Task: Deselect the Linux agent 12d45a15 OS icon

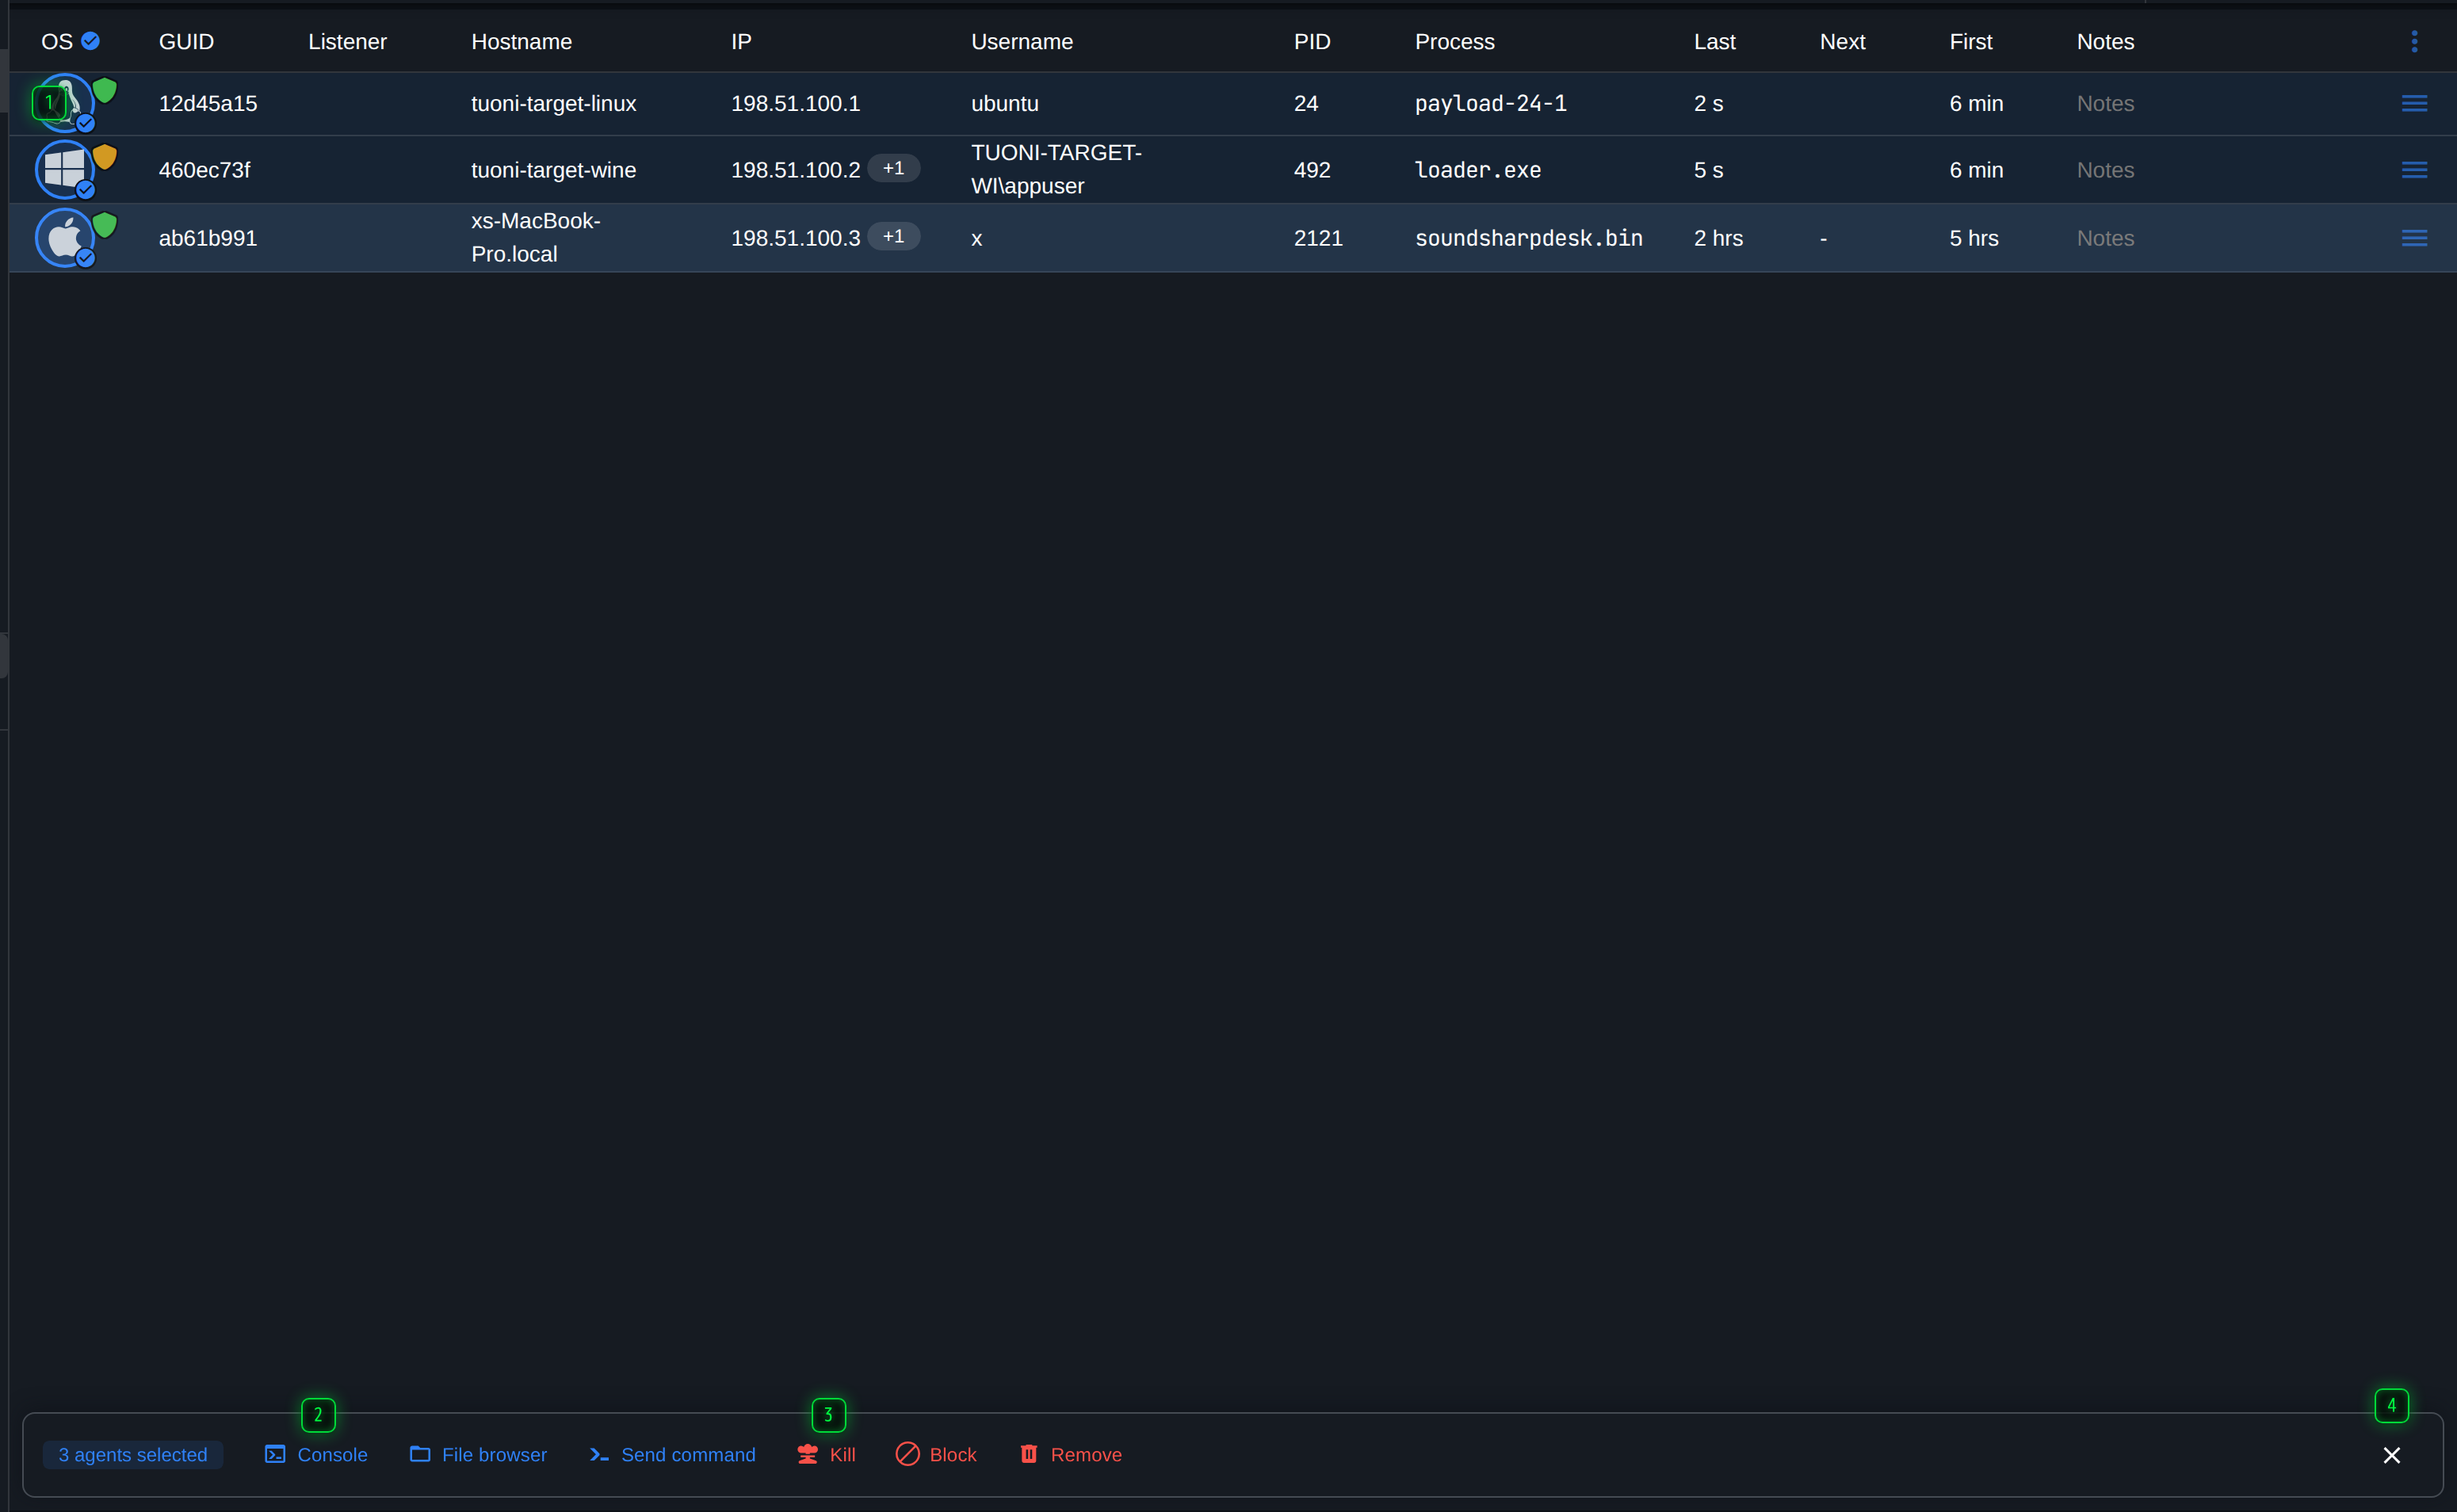Action: (x=64, y=103)
